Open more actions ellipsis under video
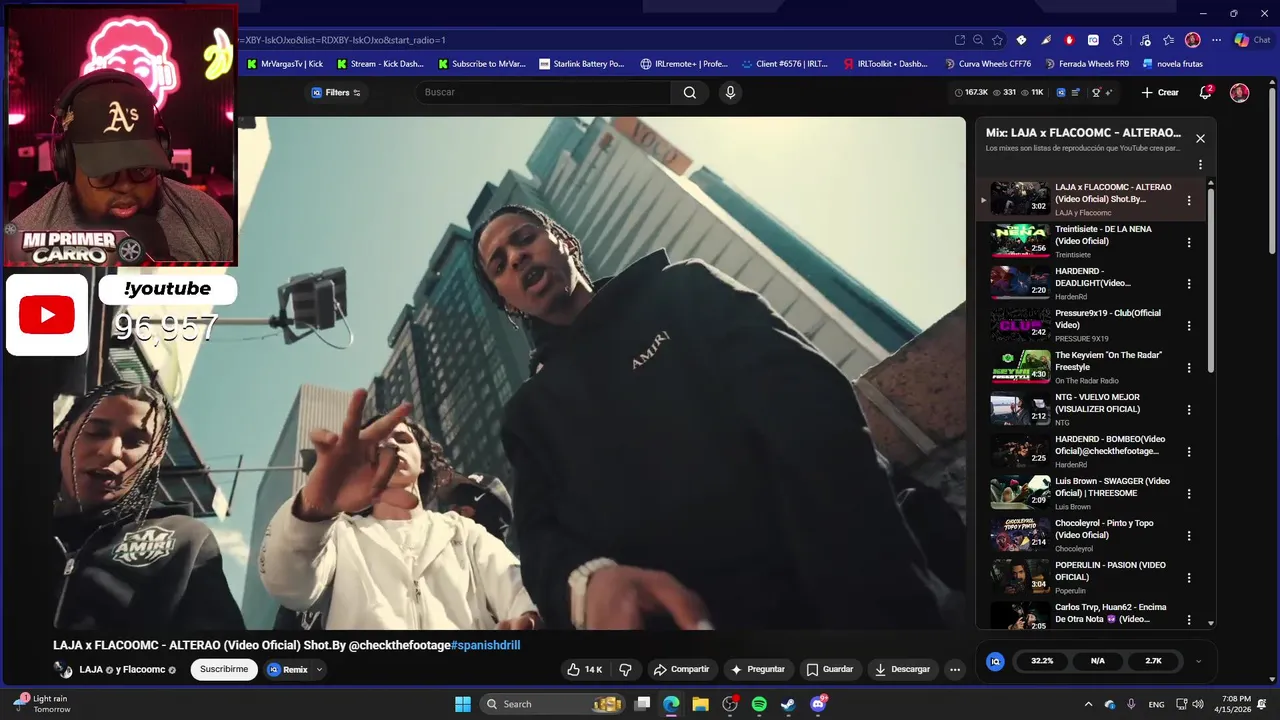 955,669
